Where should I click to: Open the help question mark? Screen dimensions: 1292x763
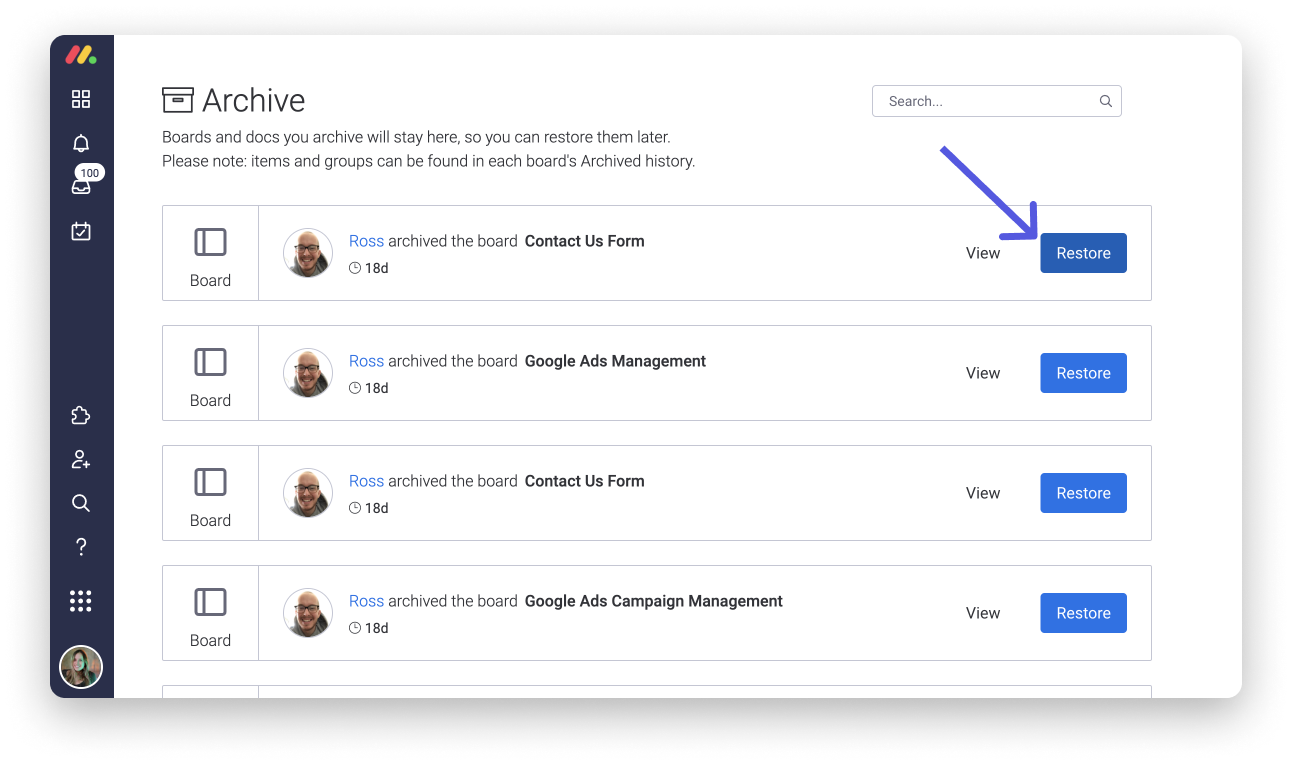pos(81,547)
